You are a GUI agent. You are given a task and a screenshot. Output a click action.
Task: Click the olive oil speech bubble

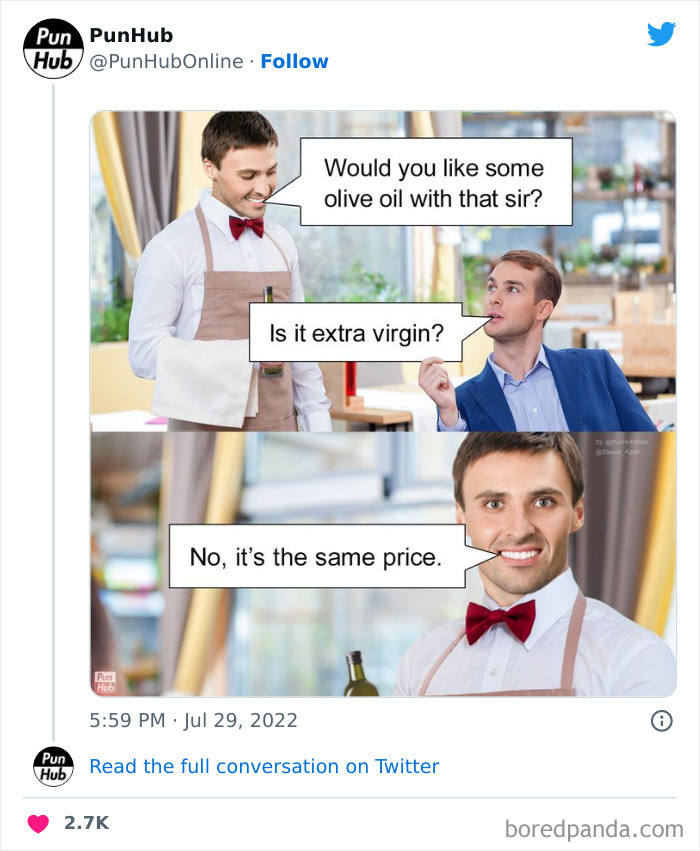click(437, 180)
